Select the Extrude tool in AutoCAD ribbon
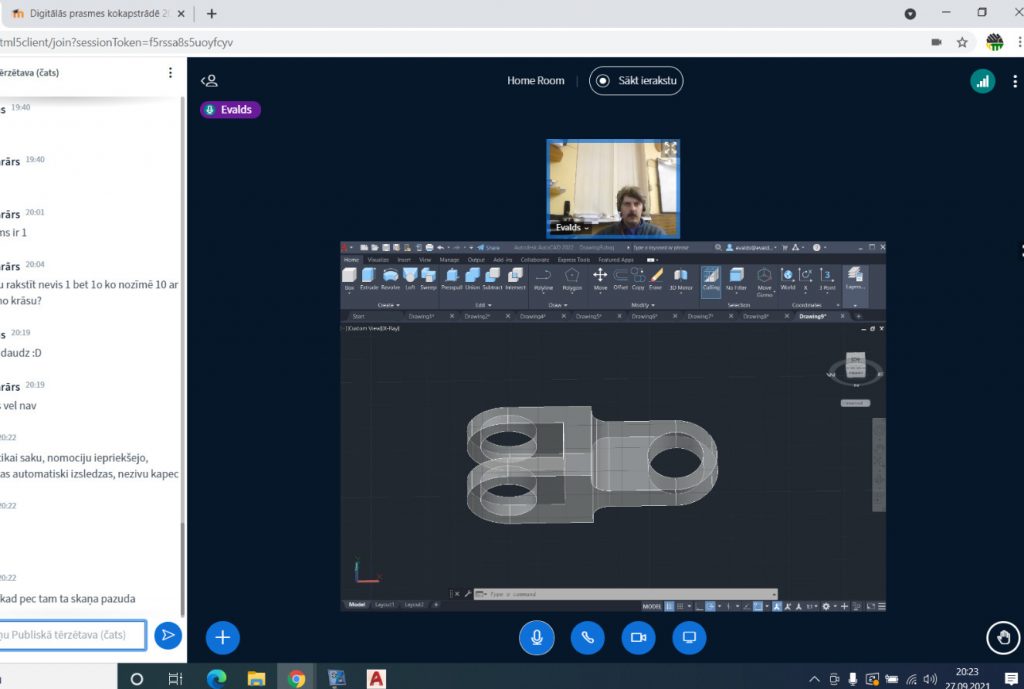The width and height of the screenshot is (1024, 689). (368, 278)
